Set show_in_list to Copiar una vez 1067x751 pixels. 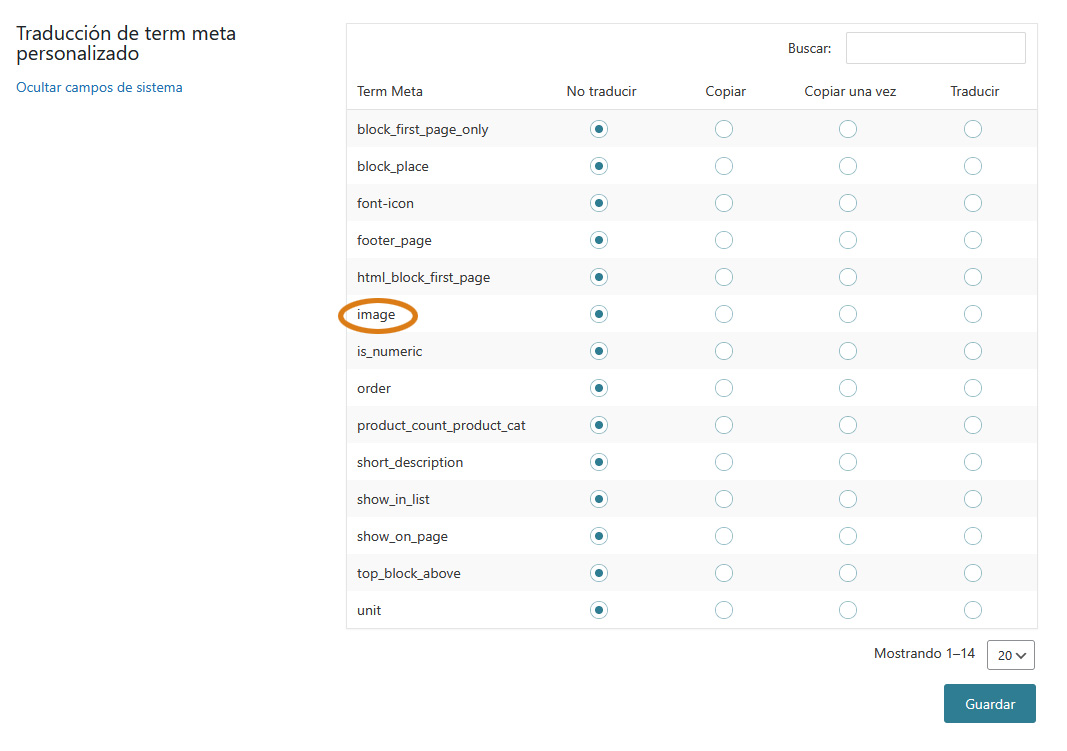(848, 499)
